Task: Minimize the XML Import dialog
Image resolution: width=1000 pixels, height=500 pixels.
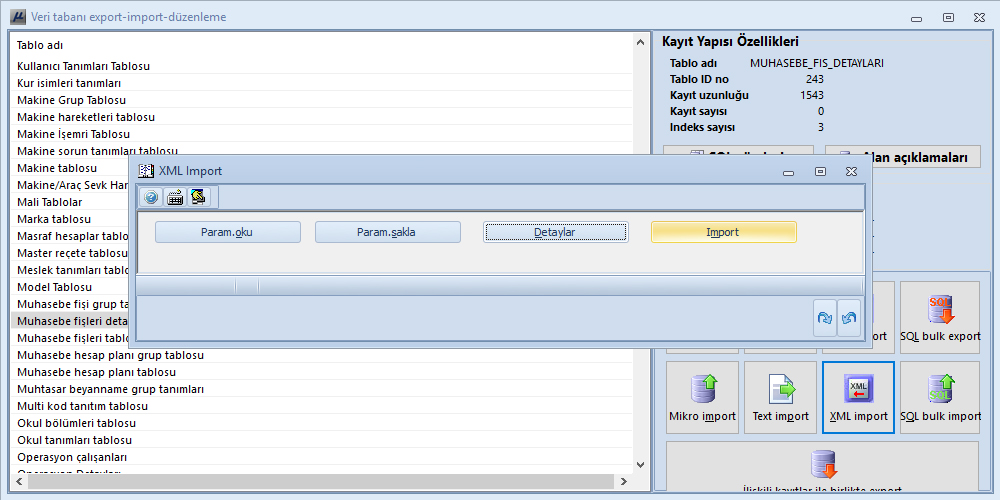Action: tap(790, 172)
